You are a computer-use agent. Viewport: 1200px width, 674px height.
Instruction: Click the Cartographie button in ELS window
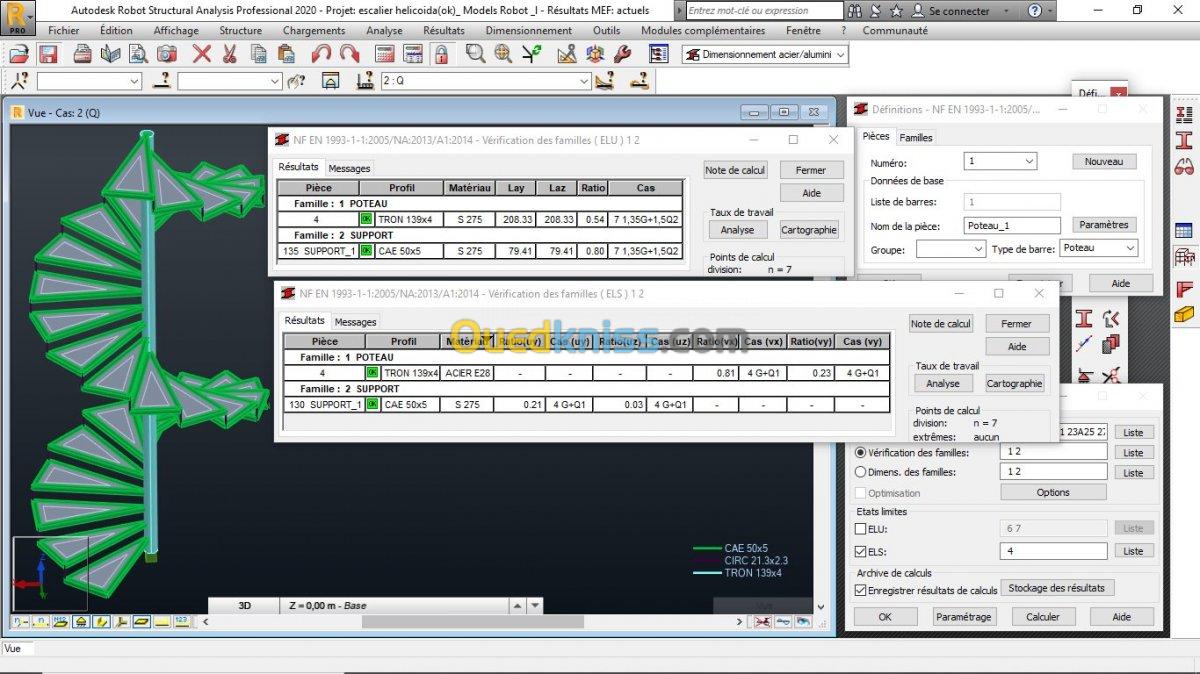pyautogui.click(x=1015, y=383)
